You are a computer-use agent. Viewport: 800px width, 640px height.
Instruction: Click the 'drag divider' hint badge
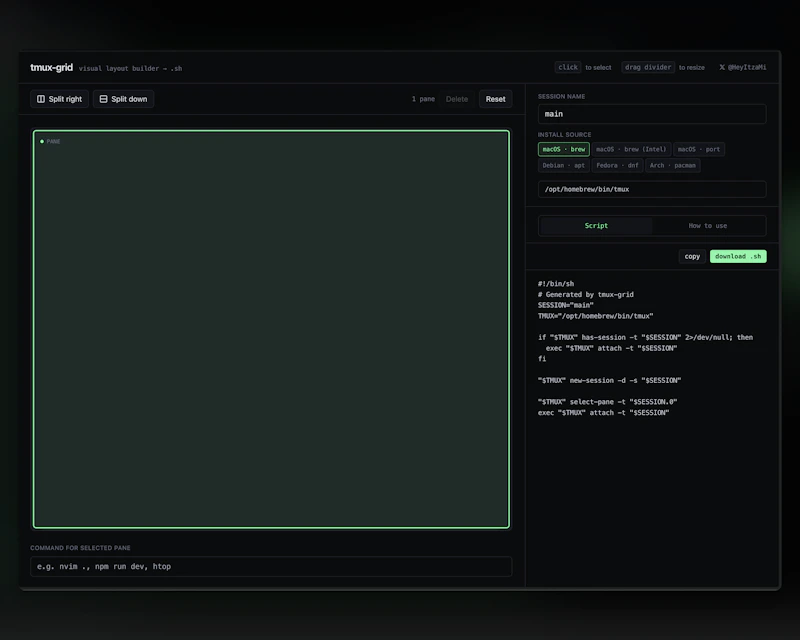click(x=648, y=67)
